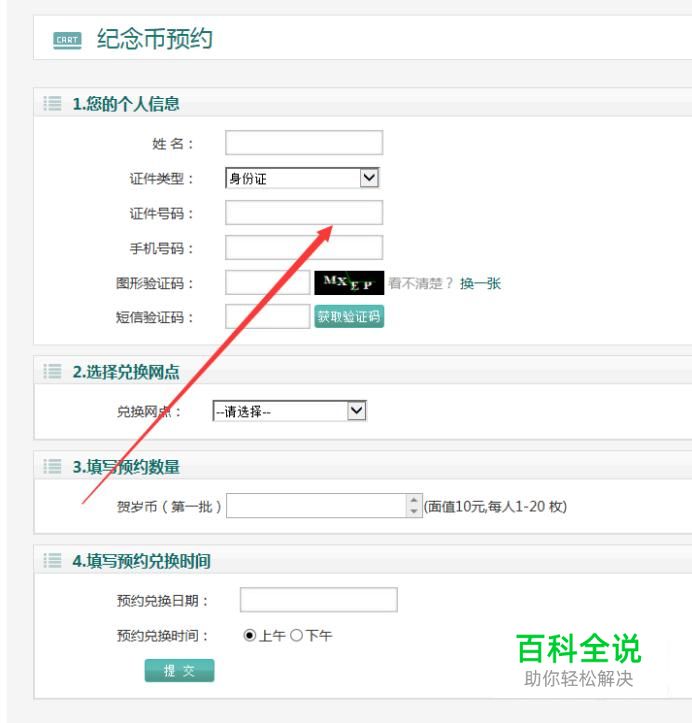Viewport: 692px width, 723px height.
Task: Click the 纪念币预约 page title
Action: click(x=154, y=39)
